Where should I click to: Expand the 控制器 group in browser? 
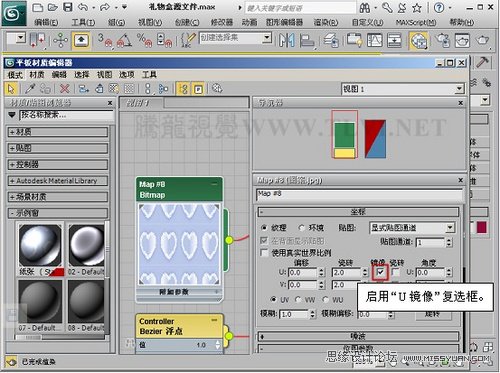tap(58, 164)
